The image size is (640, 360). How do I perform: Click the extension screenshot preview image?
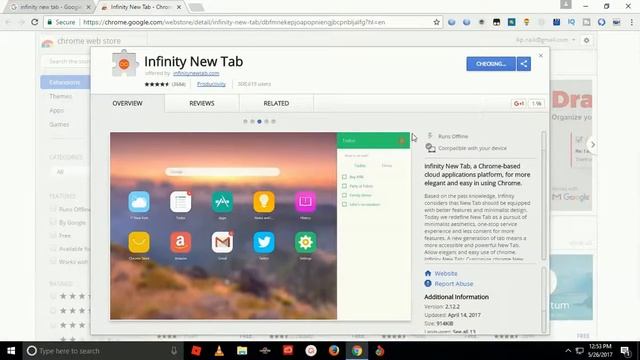tap(260, 226)
